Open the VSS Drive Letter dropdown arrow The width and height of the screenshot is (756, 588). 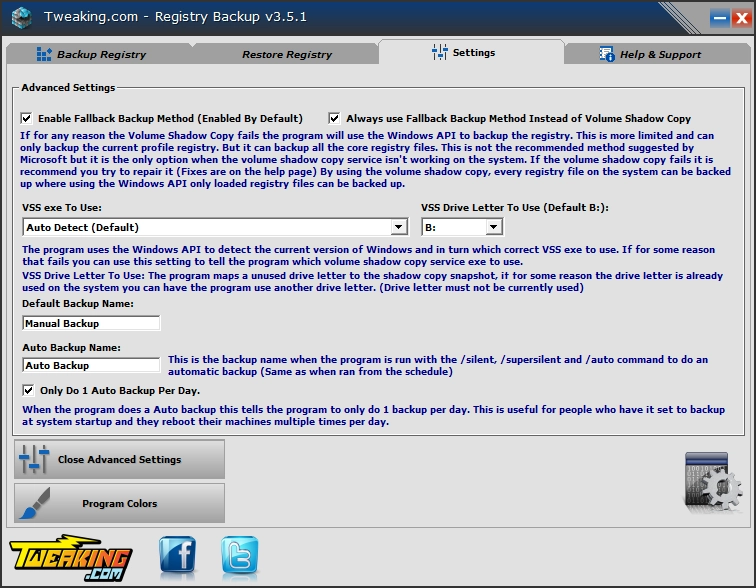[x=493, y=227]
